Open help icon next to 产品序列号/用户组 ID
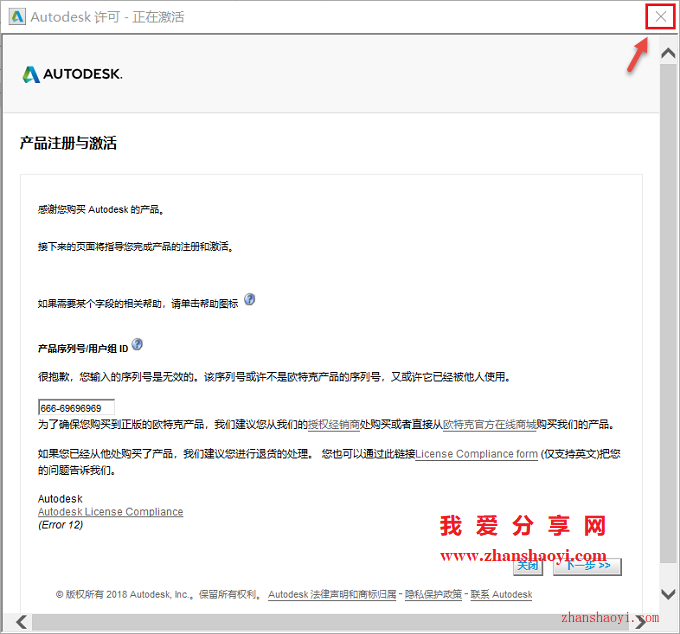The height and width of the screenshot is (634, 680). click(137, 344)
